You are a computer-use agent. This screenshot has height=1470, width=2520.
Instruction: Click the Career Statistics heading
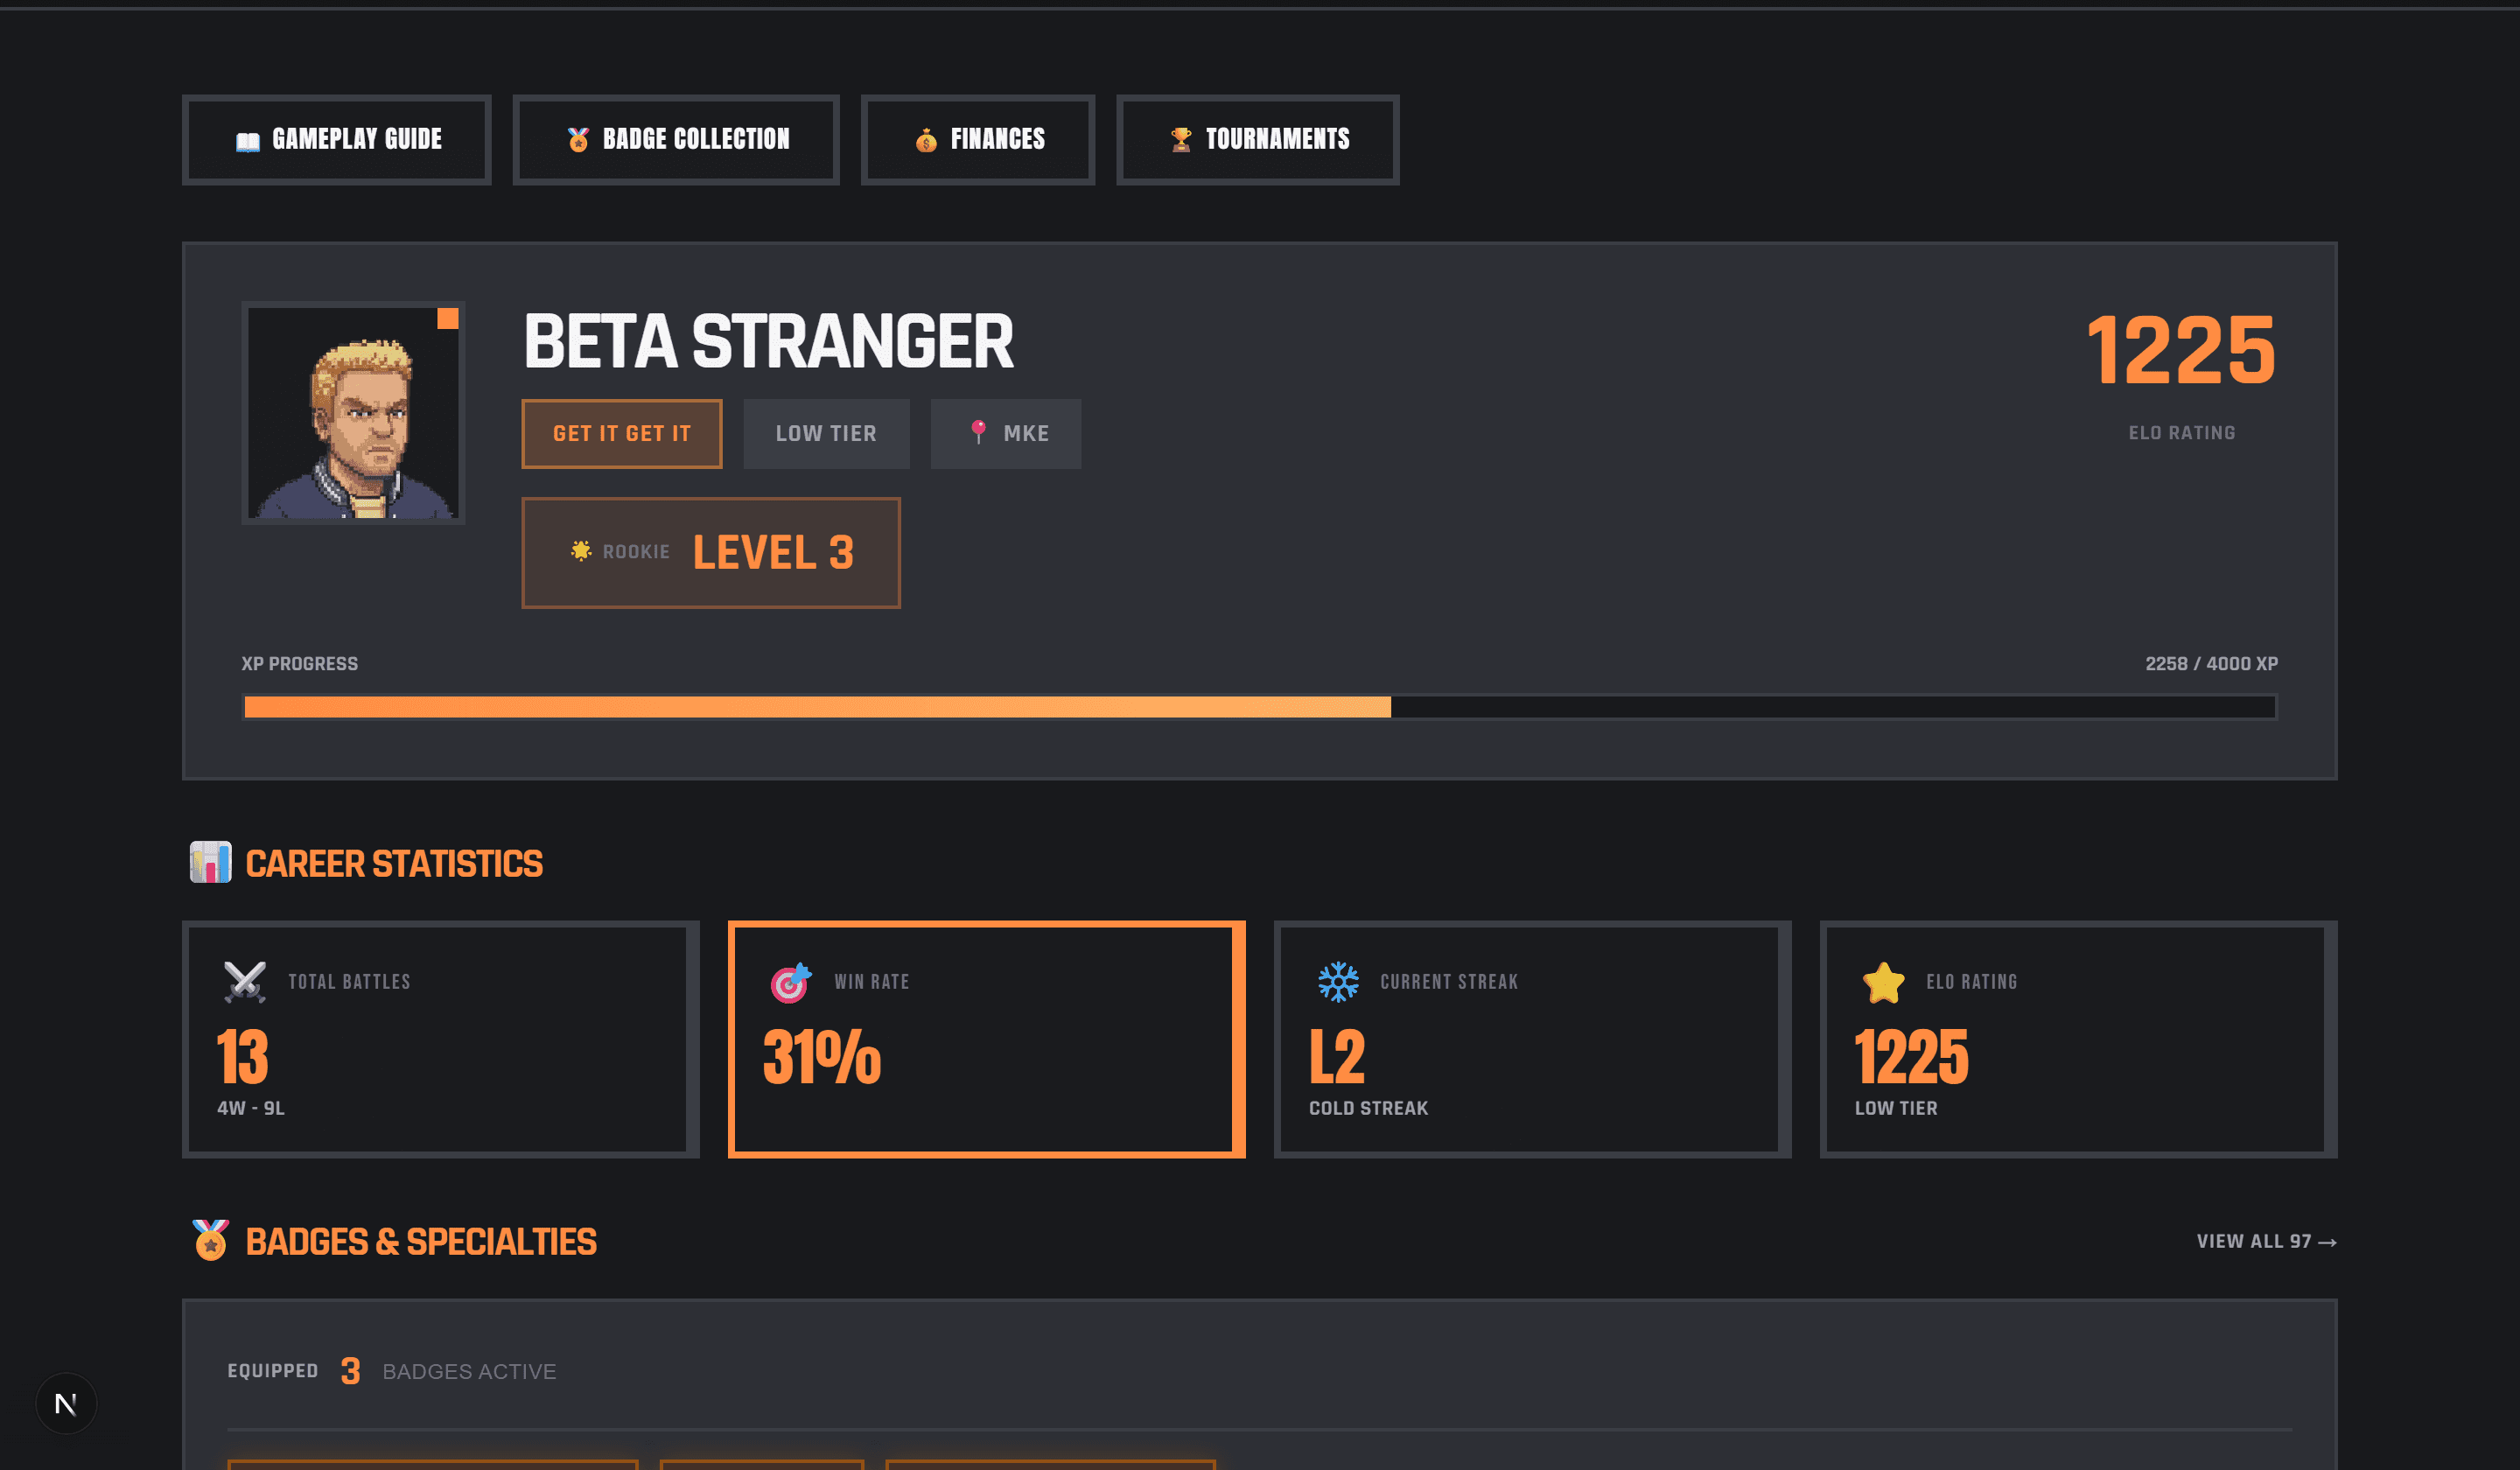tap(394, 863)
